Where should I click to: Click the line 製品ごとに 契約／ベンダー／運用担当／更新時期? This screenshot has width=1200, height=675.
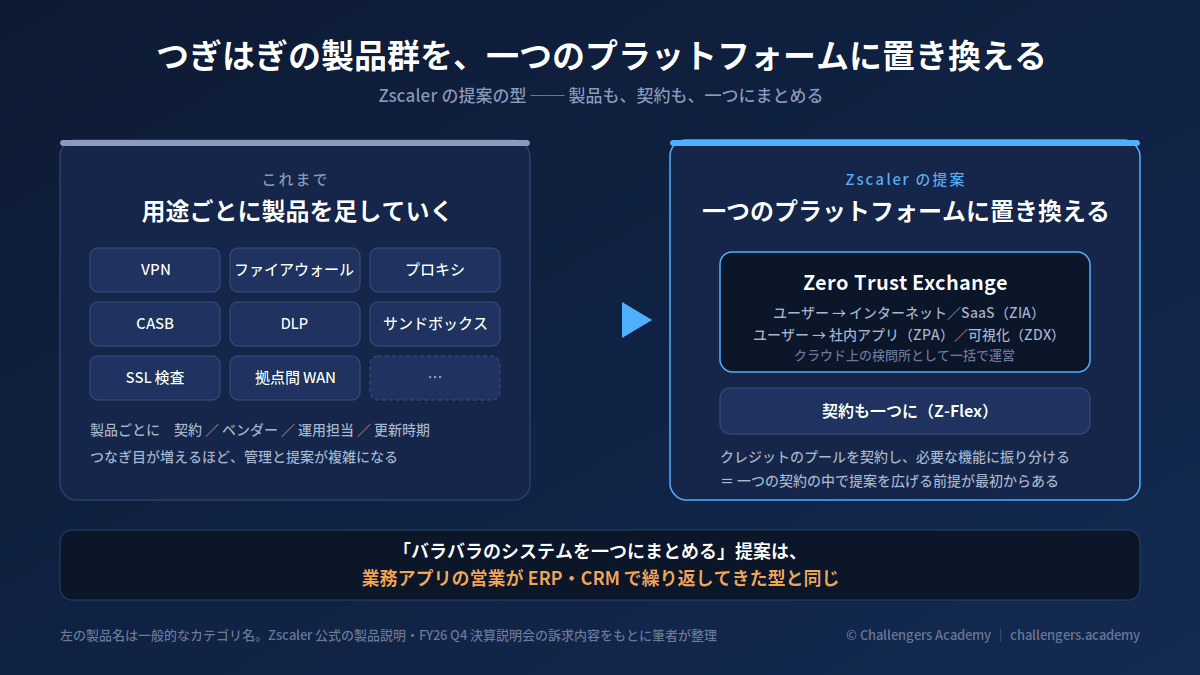click(260, 430)
